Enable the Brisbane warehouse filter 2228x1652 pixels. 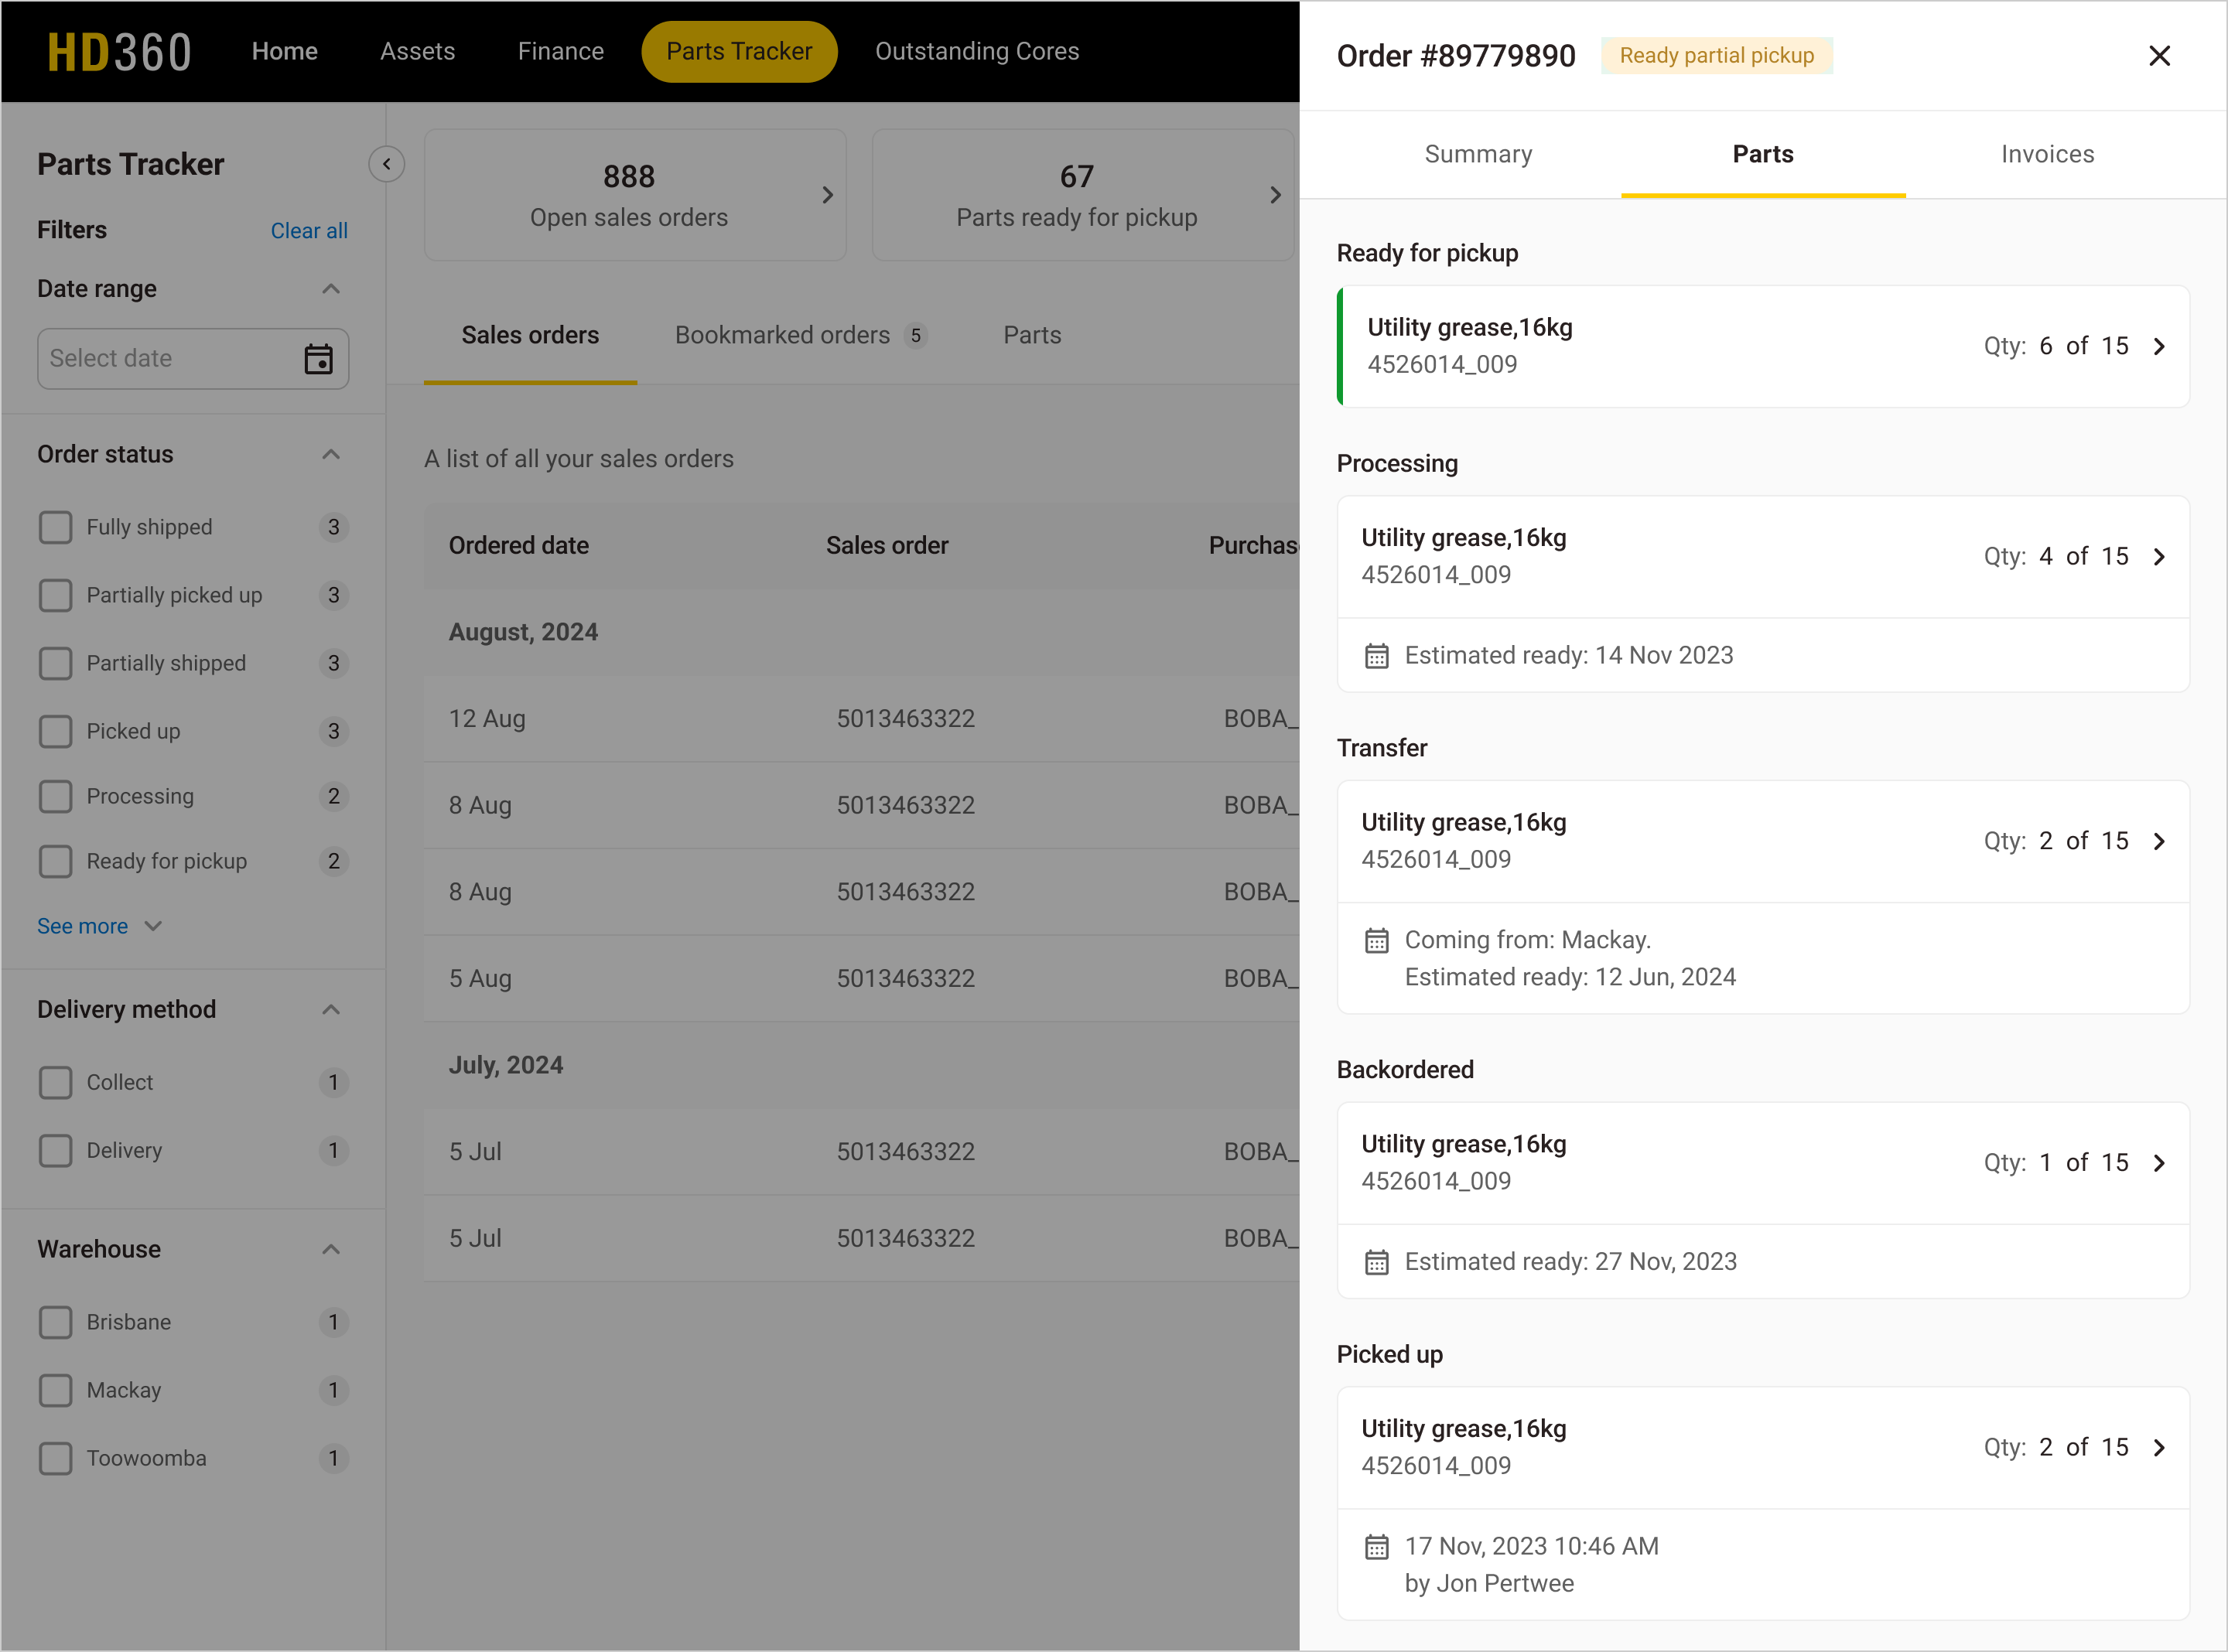tap(56, 1322)
